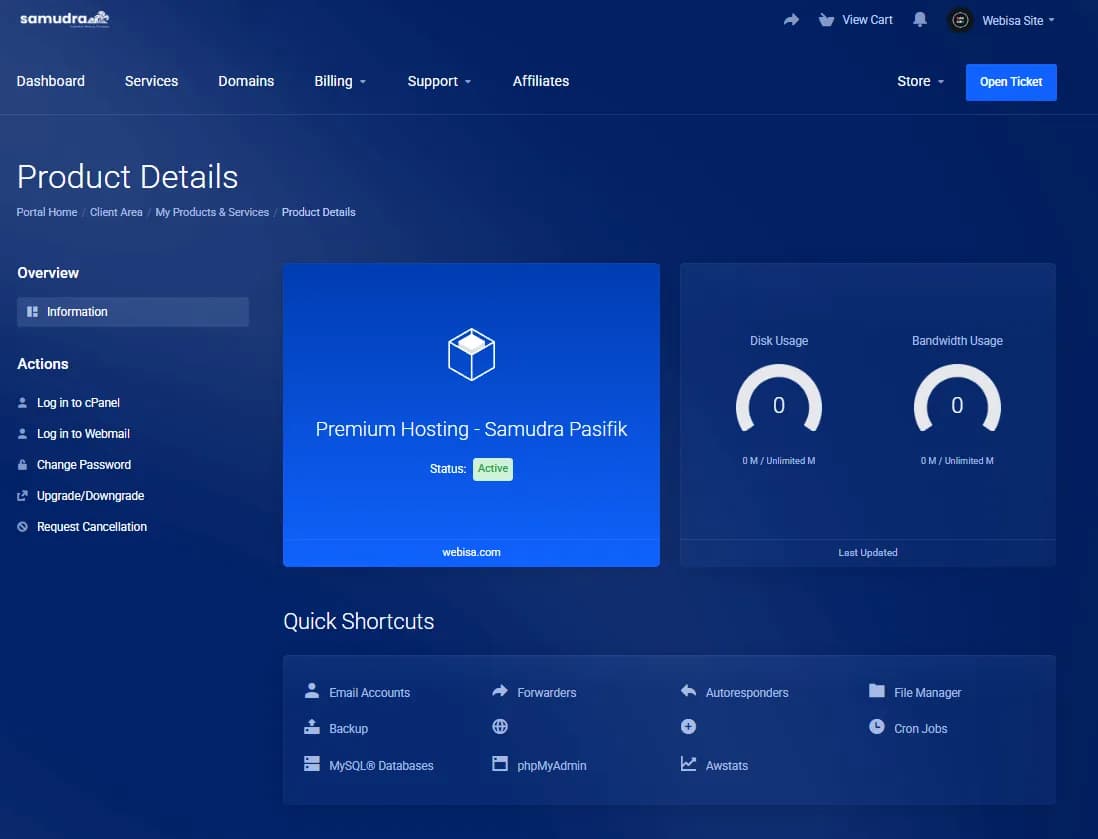Screen dimensions: 1098x839
Task: Open the Store dropdown menu
Action: [920, 82]
